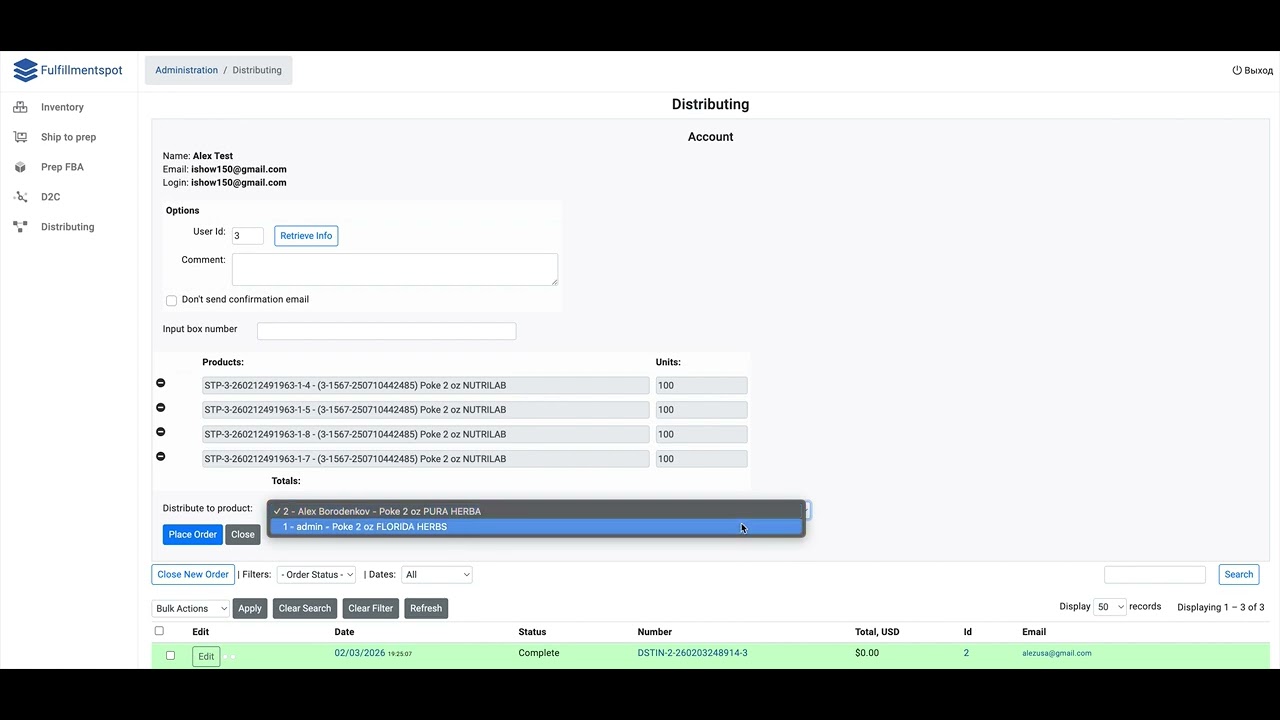Open the Order Status filter dropdown

click(x=316, y=574)
